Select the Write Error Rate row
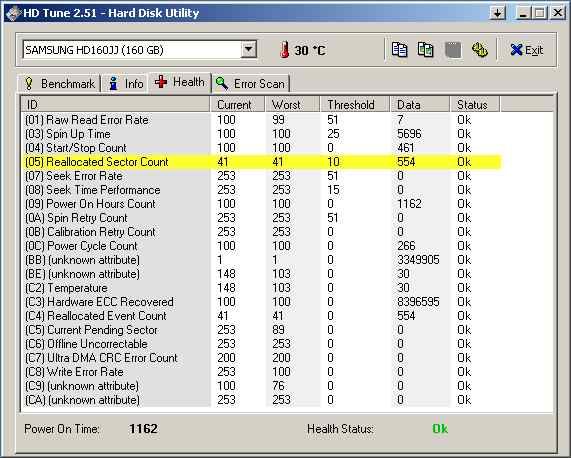The image size is (571, 458). (x=261, y=372)
